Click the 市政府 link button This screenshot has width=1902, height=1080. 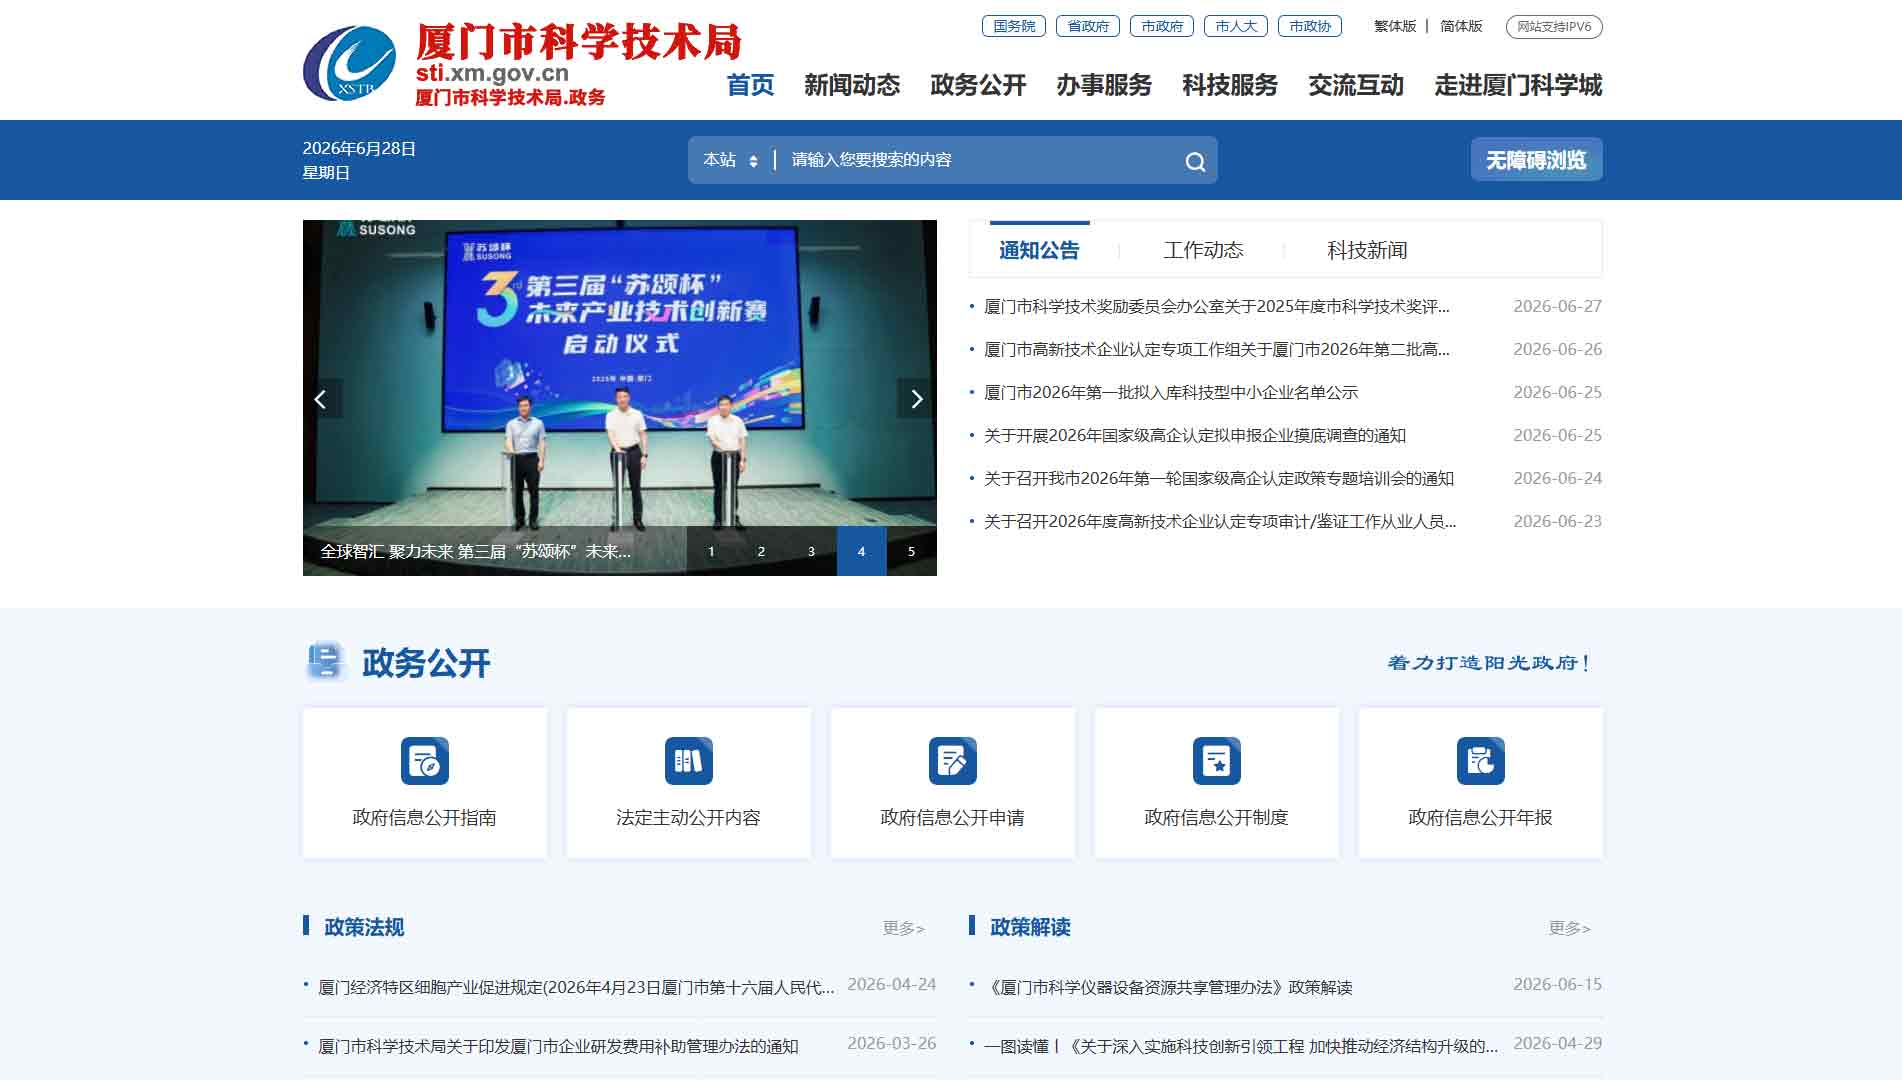click(1162, 26)
